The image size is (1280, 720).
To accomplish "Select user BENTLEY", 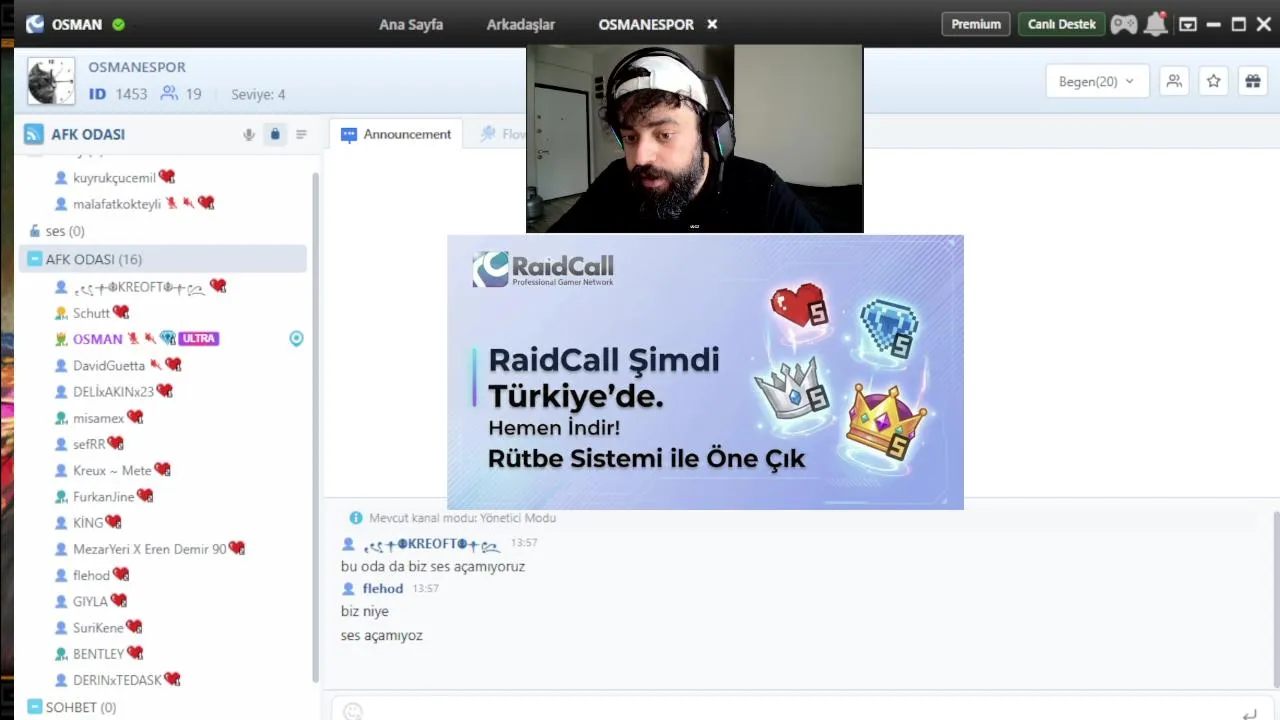I will tap(98, 653).
